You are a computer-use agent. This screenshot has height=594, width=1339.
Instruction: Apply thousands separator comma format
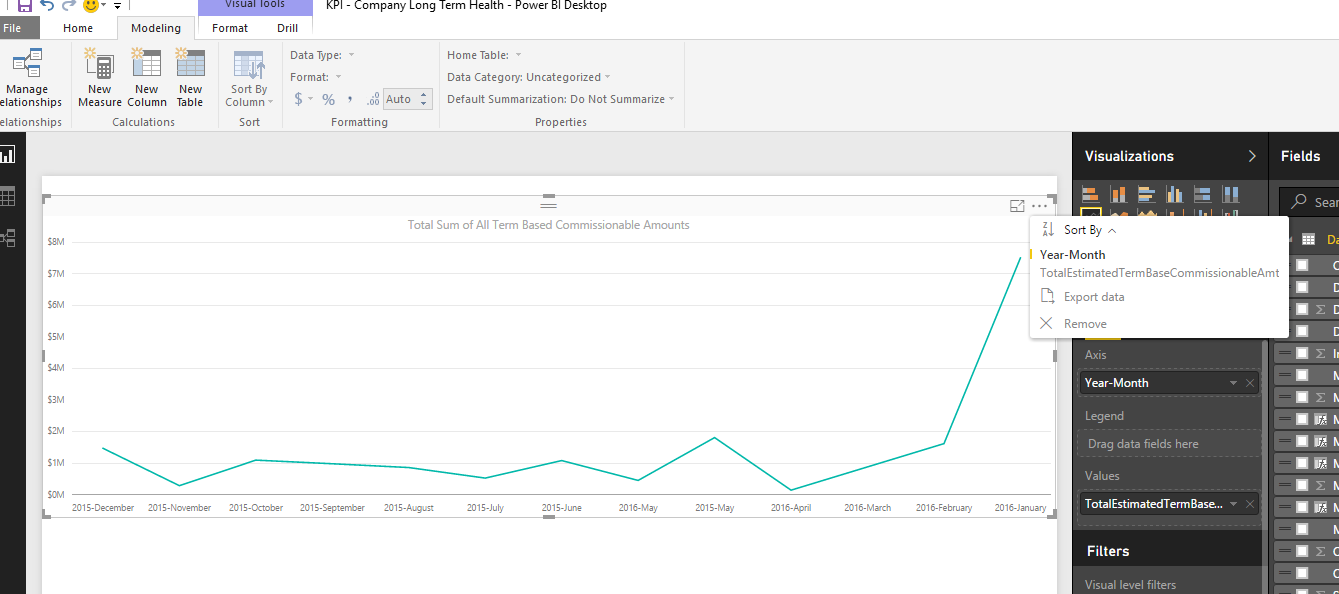[x=349, y=99]
